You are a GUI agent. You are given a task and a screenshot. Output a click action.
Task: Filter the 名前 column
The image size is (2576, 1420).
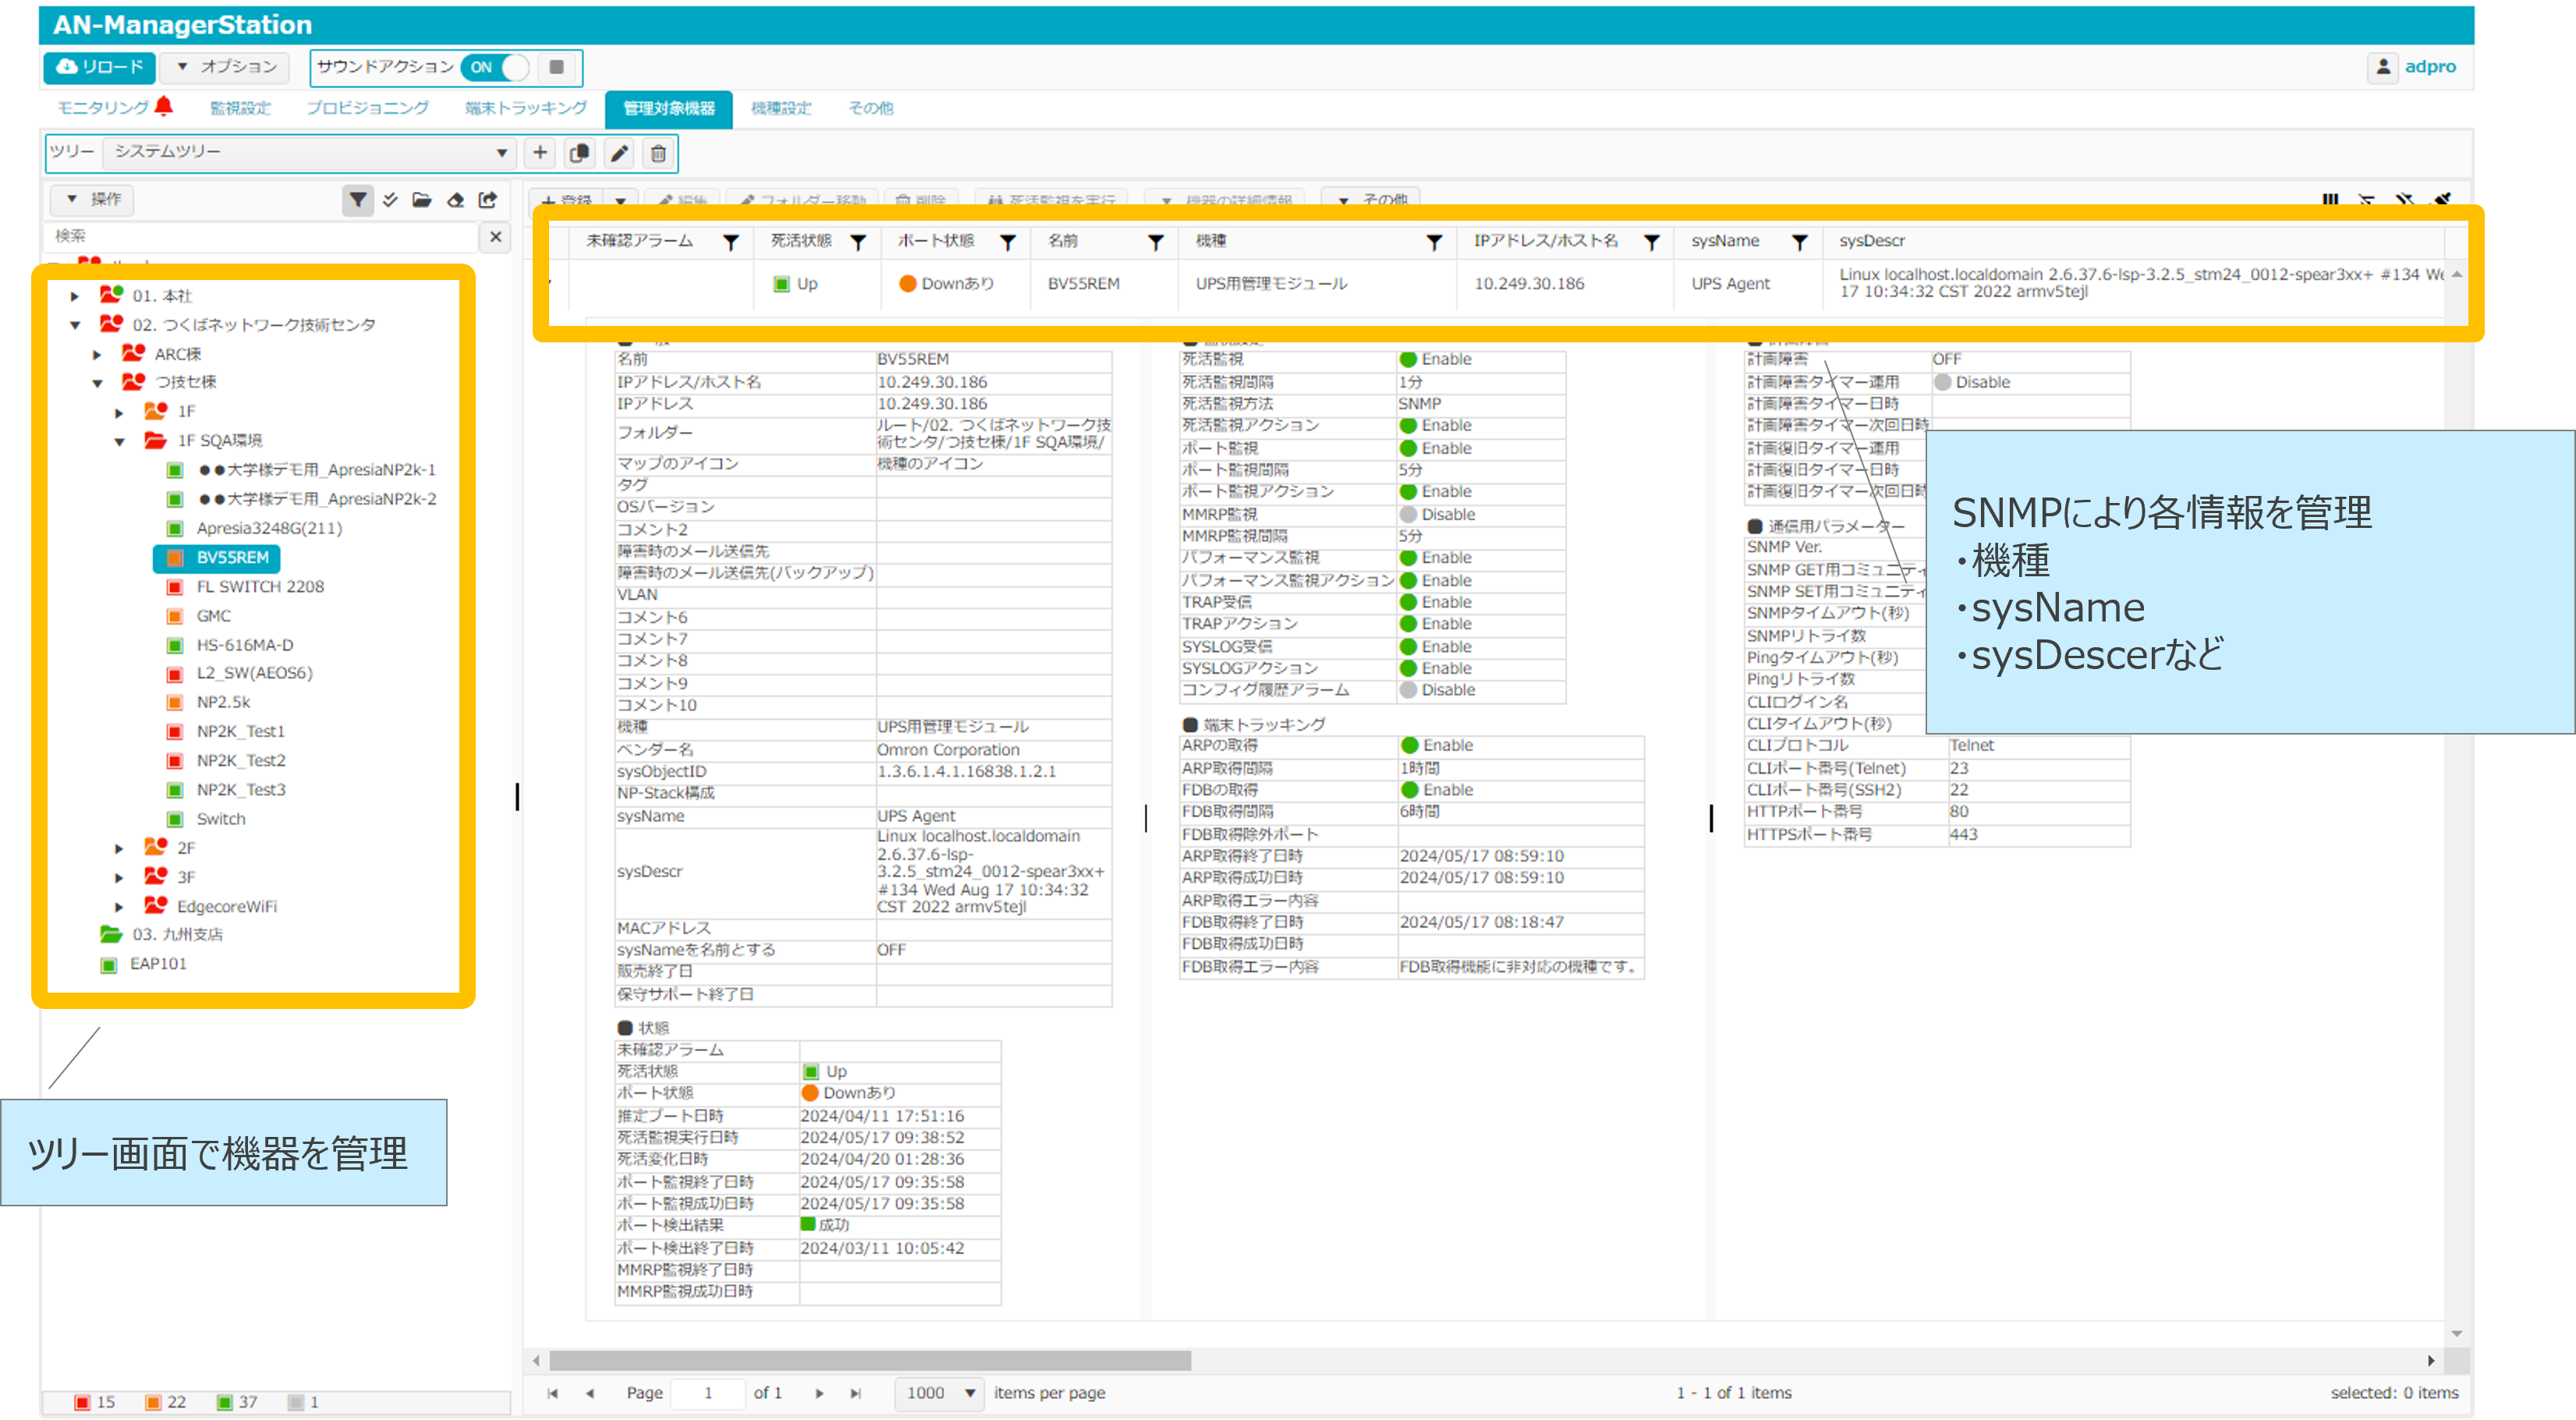coord(1156,242)
